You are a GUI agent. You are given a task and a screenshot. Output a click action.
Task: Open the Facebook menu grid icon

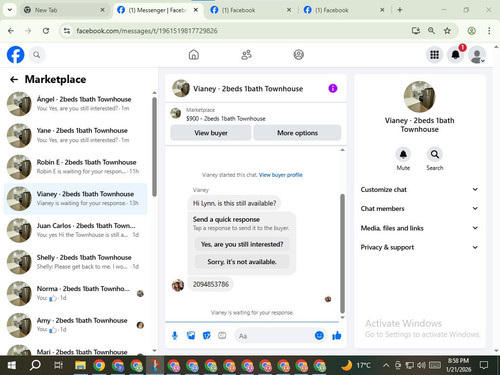[434, 55]
